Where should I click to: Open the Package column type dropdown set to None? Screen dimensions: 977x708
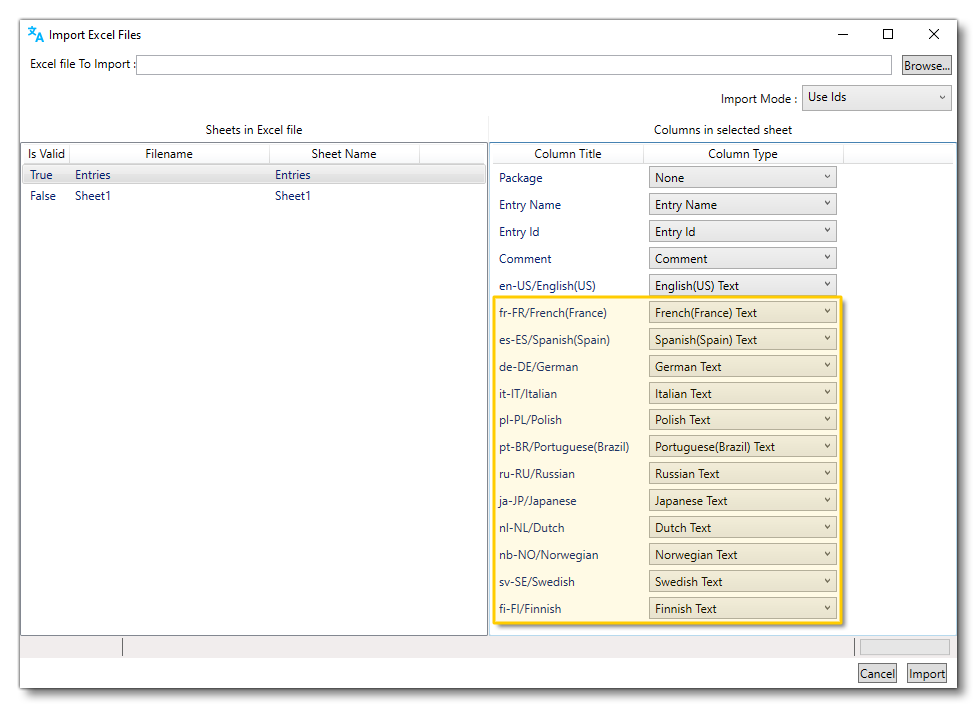(742, 177)
